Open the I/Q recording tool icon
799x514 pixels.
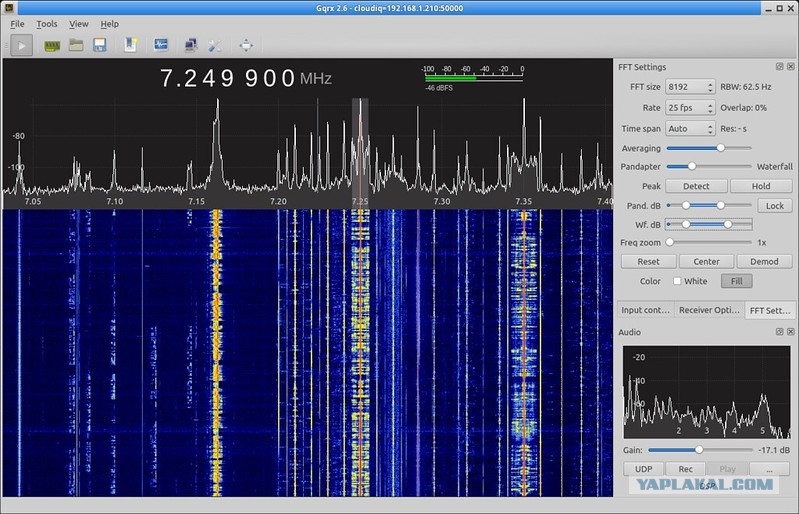pyautogui.click(x=161, y=45)
